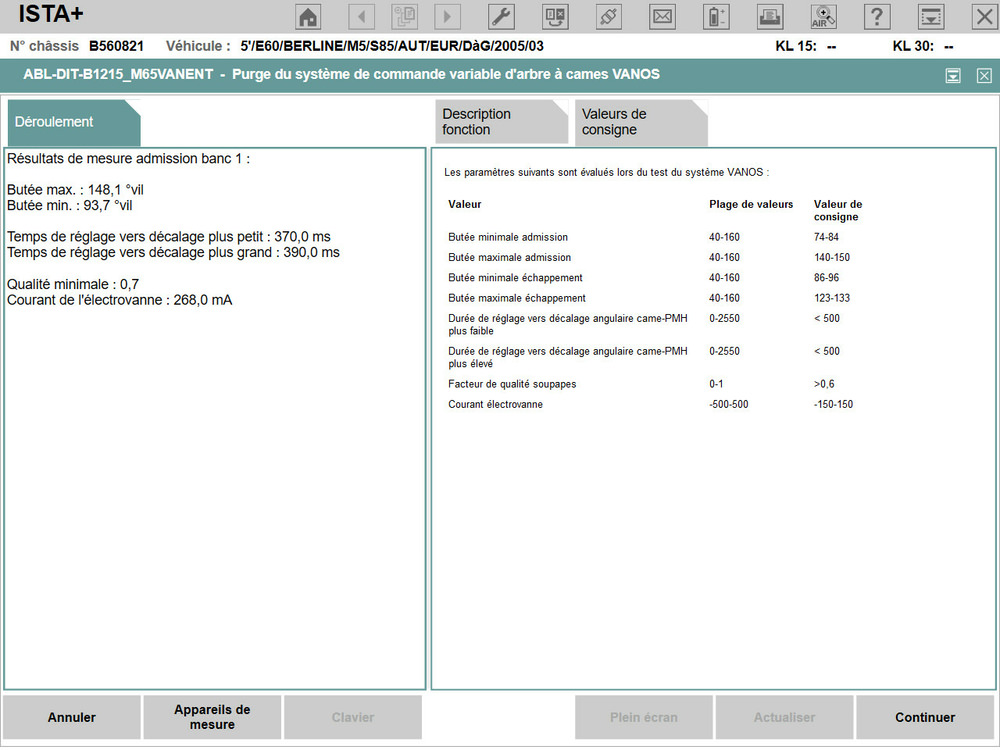The height and width of the screenshot is (750, 1000).
Task: Click the Valeur de consigne column header
Action: click(838, 210)
